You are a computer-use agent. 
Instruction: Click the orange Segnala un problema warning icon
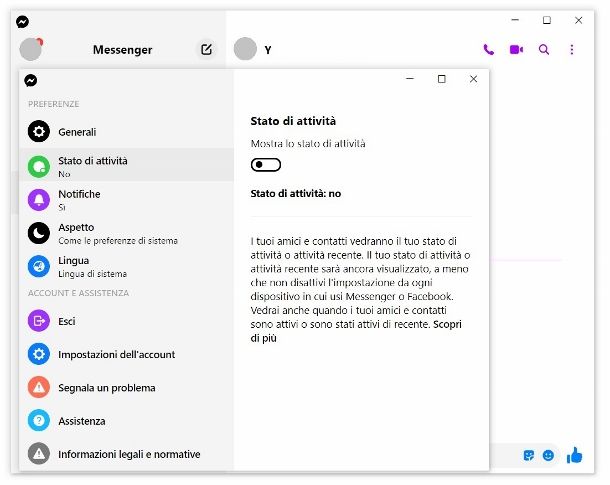point(39,387)
